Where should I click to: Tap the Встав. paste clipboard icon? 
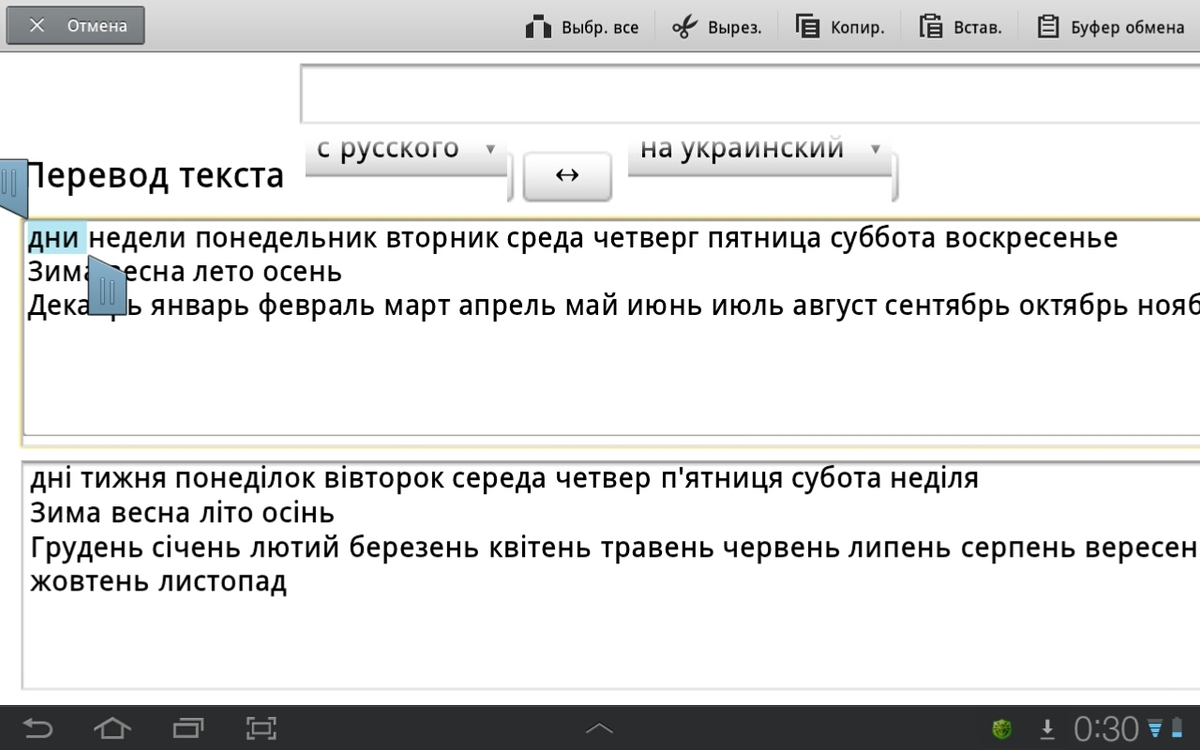point(931,27)
